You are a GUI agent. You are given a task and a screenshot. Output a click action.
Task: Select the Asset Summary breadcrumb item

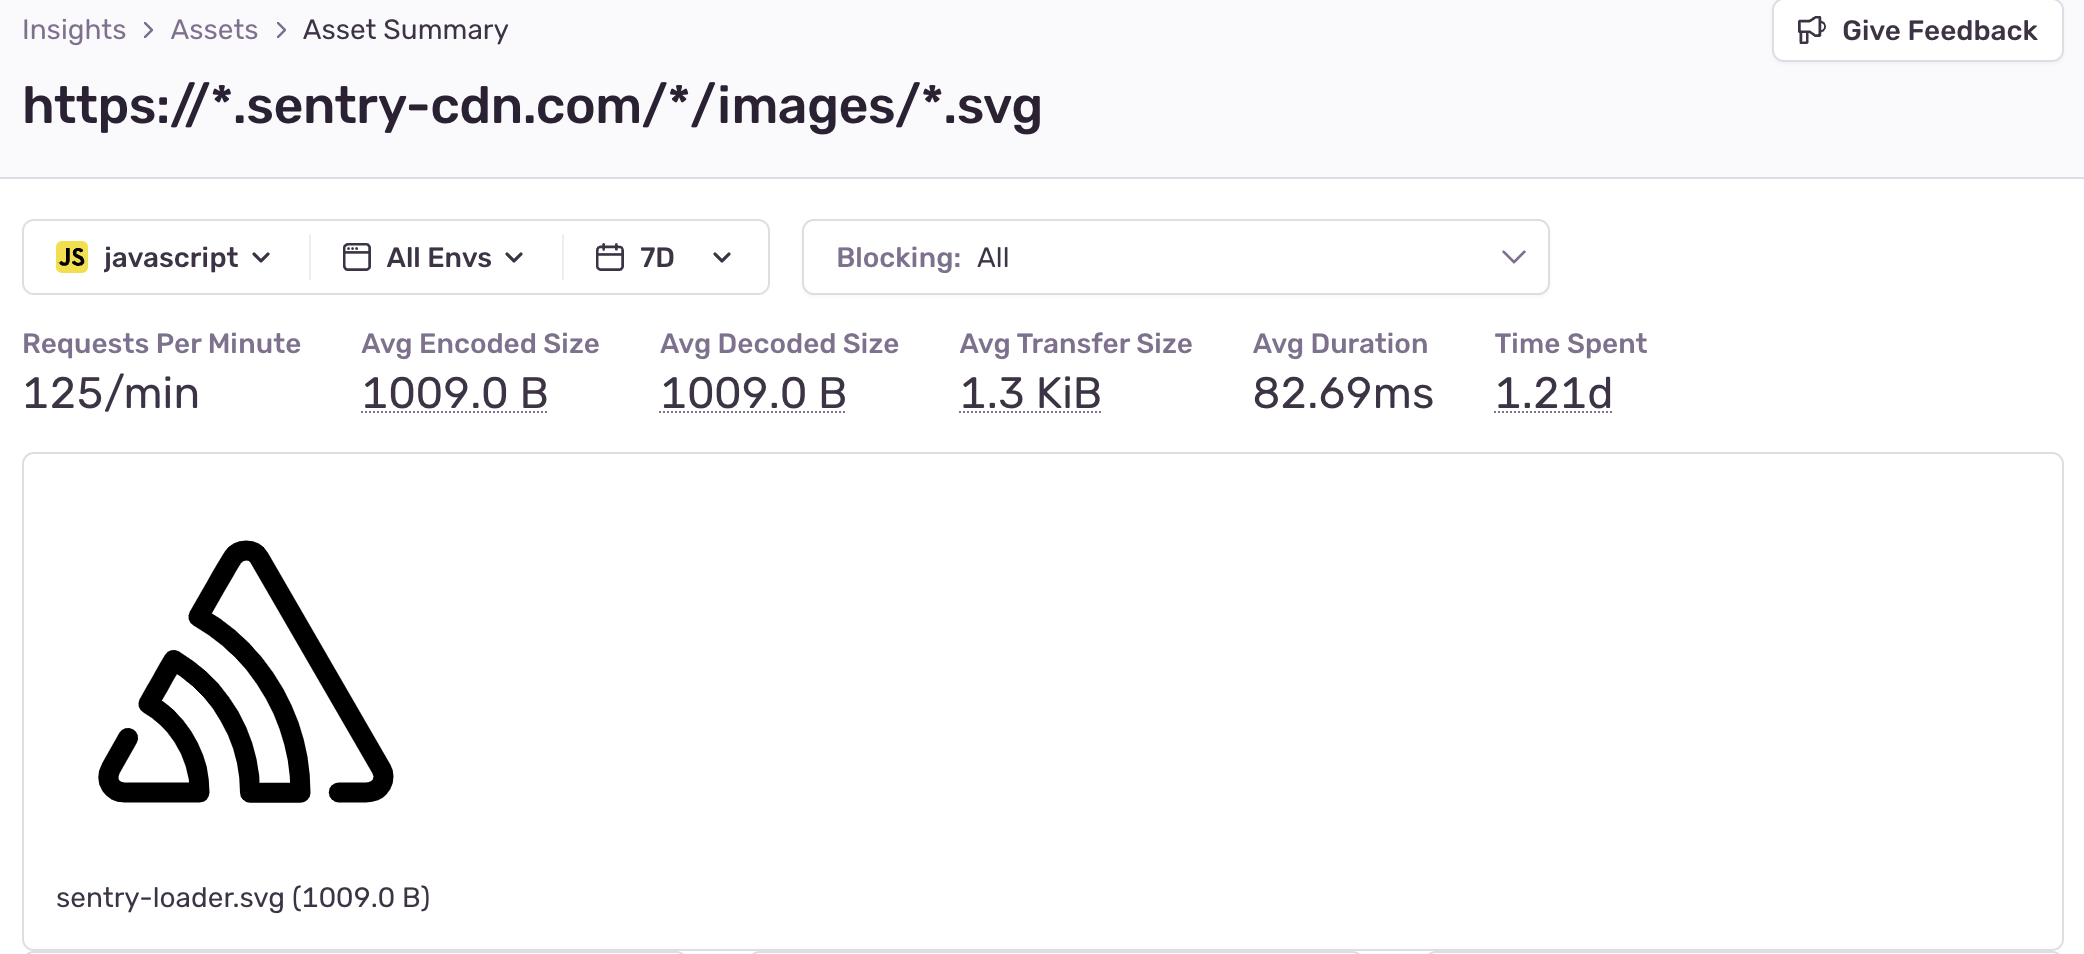405,30
